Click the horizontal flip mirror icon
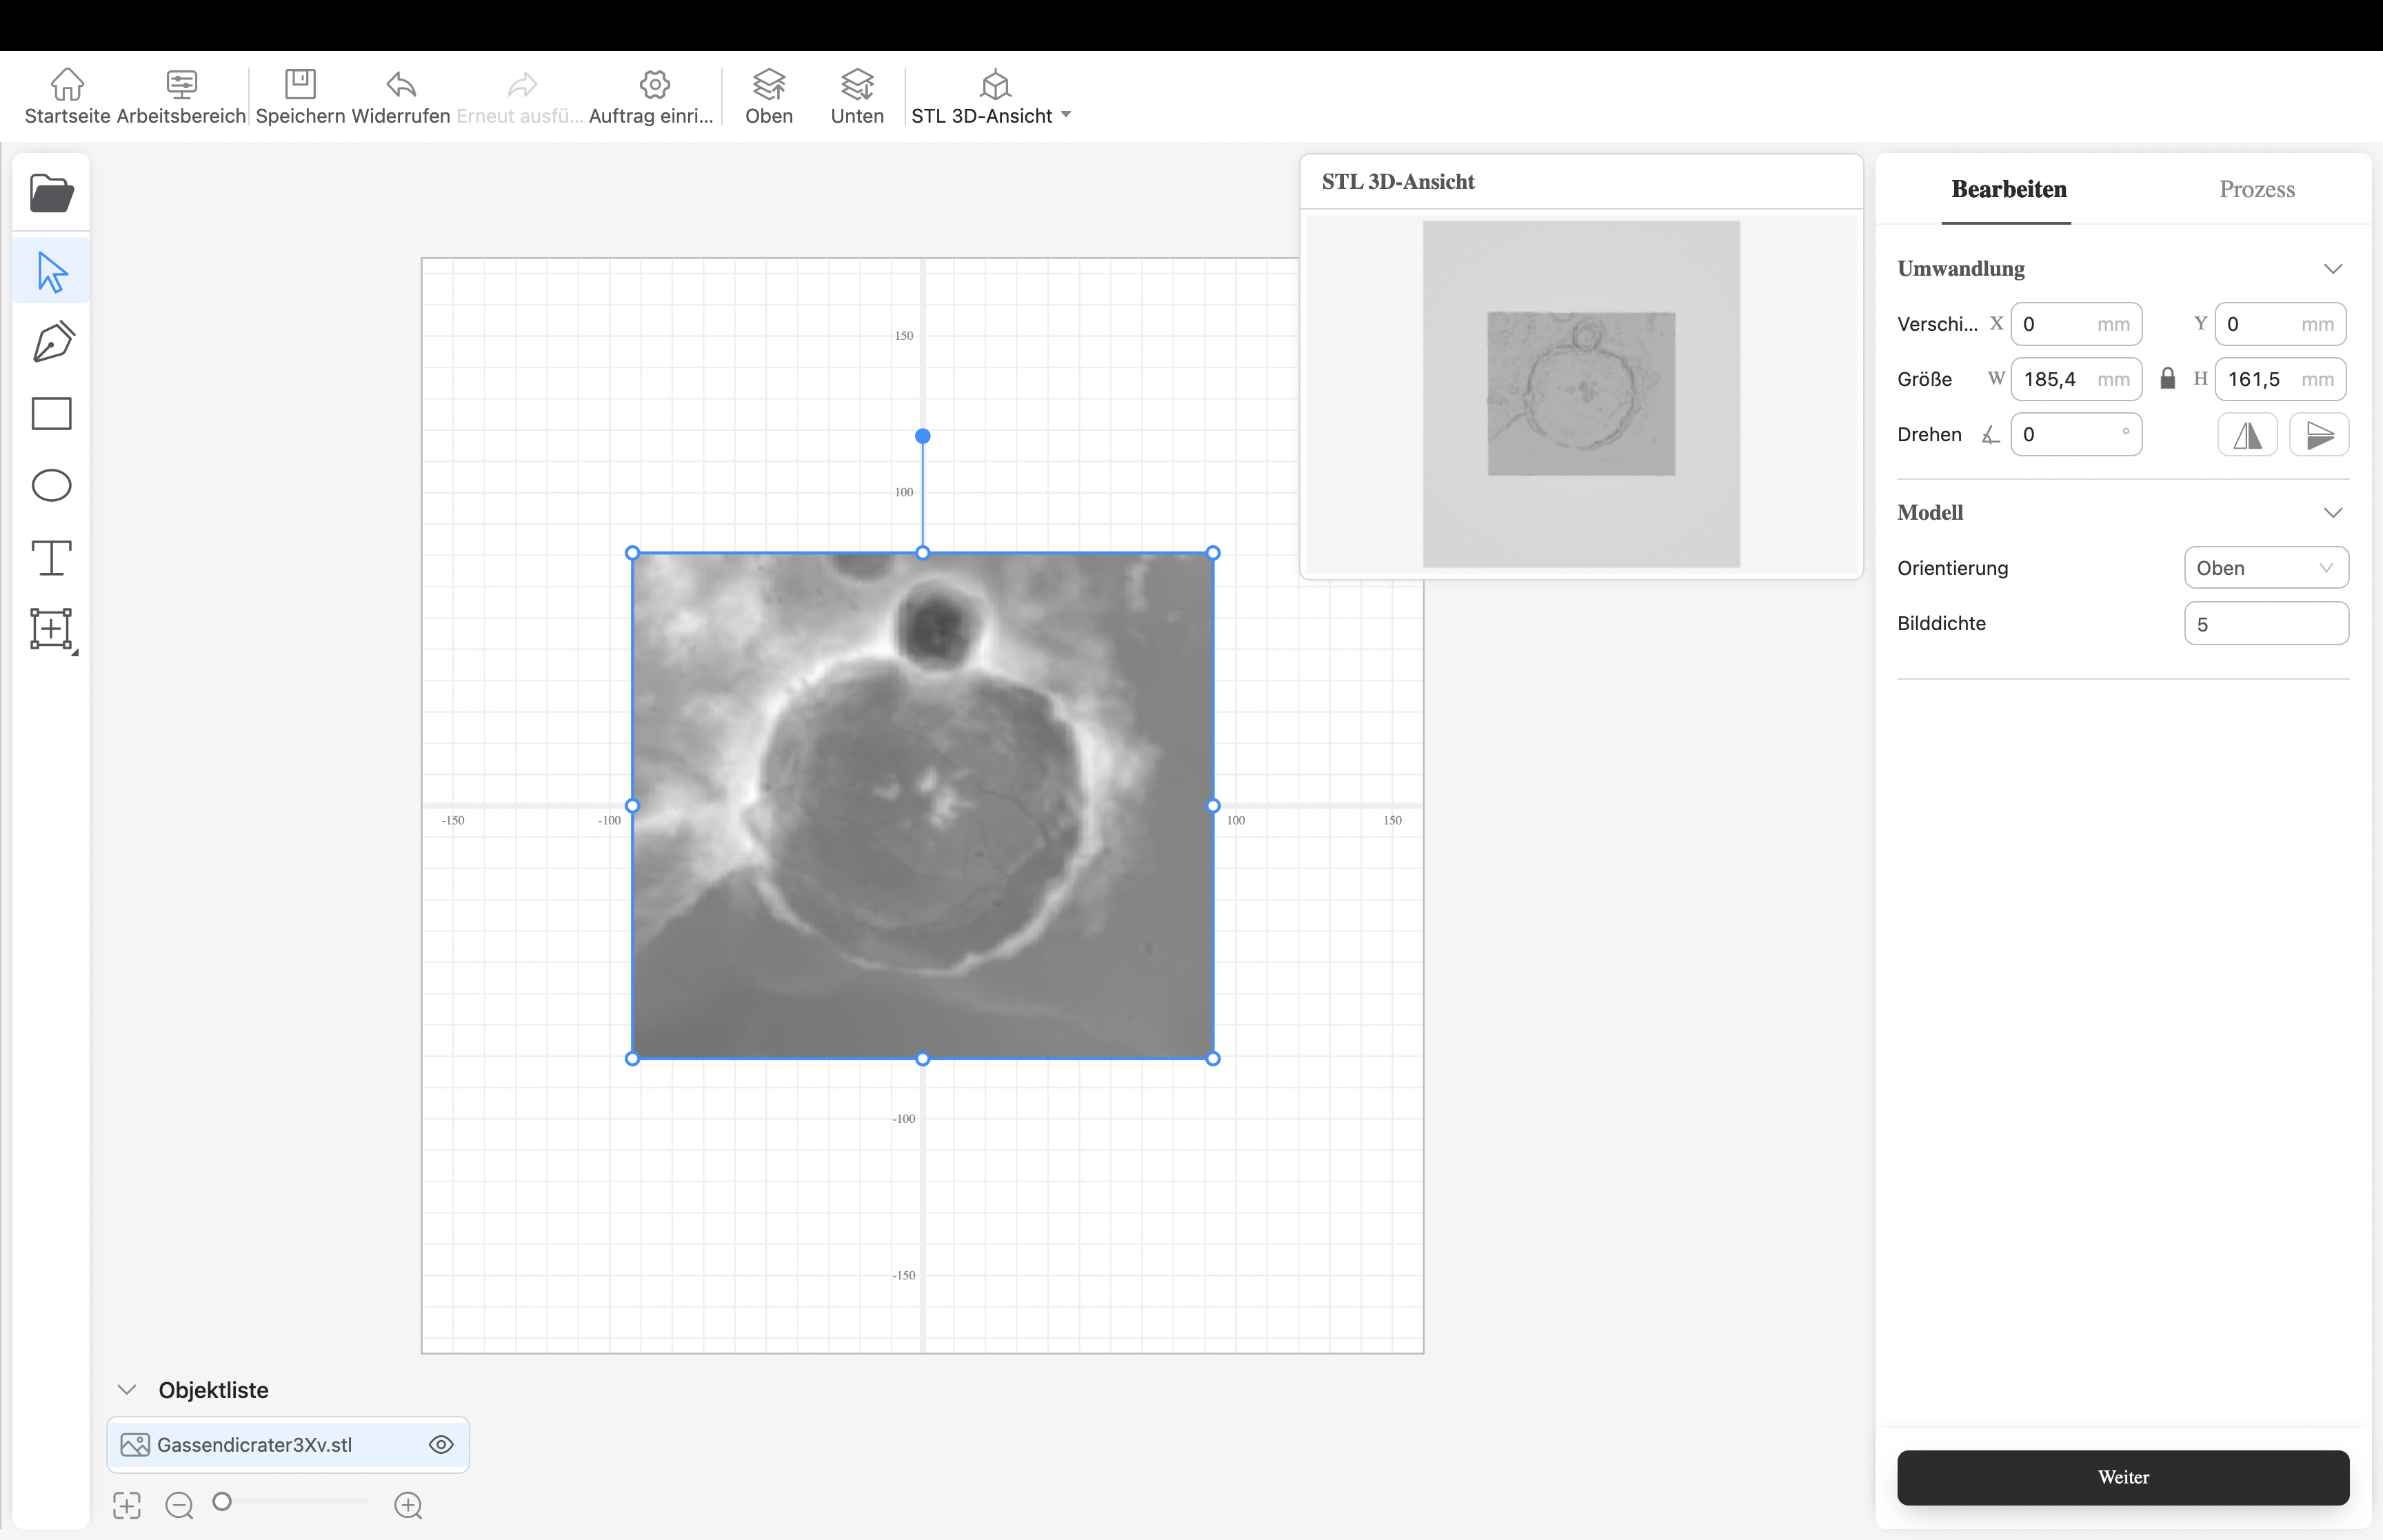The height and width of the screenshot is (1540, 2383). click(2247, 435)
